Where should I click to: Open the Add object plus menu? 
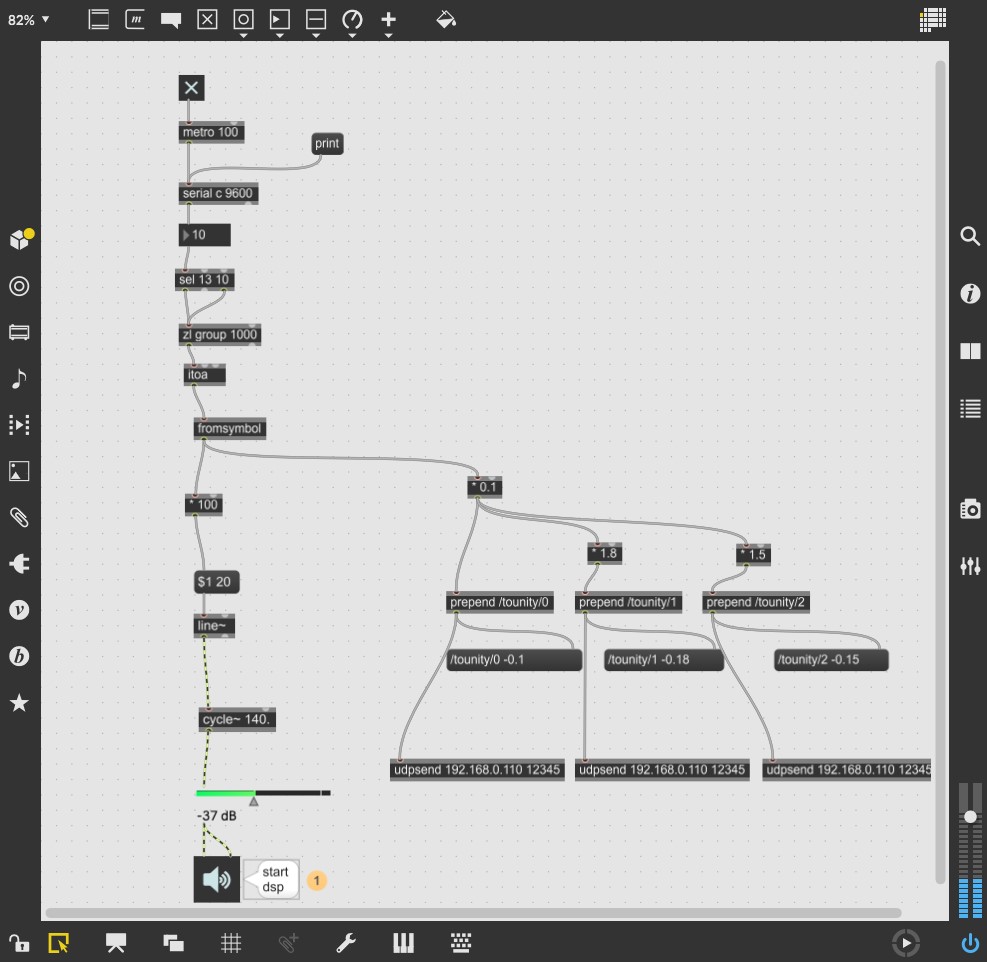388,19
